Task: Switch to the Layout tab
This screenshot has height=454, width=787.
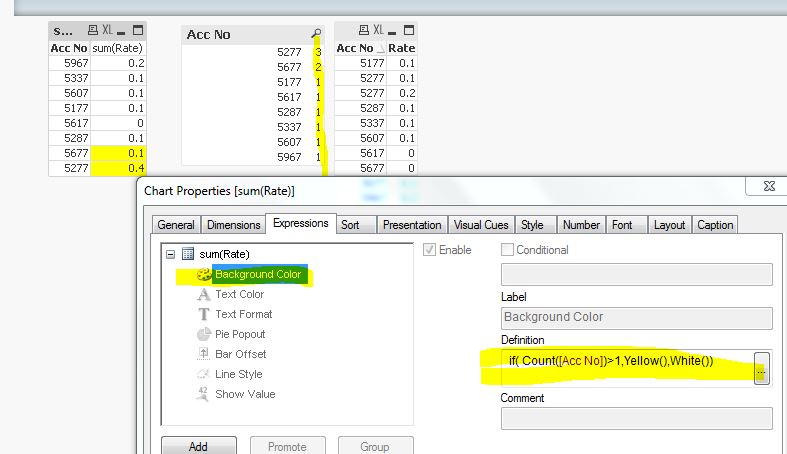Action: coord(669,225)
